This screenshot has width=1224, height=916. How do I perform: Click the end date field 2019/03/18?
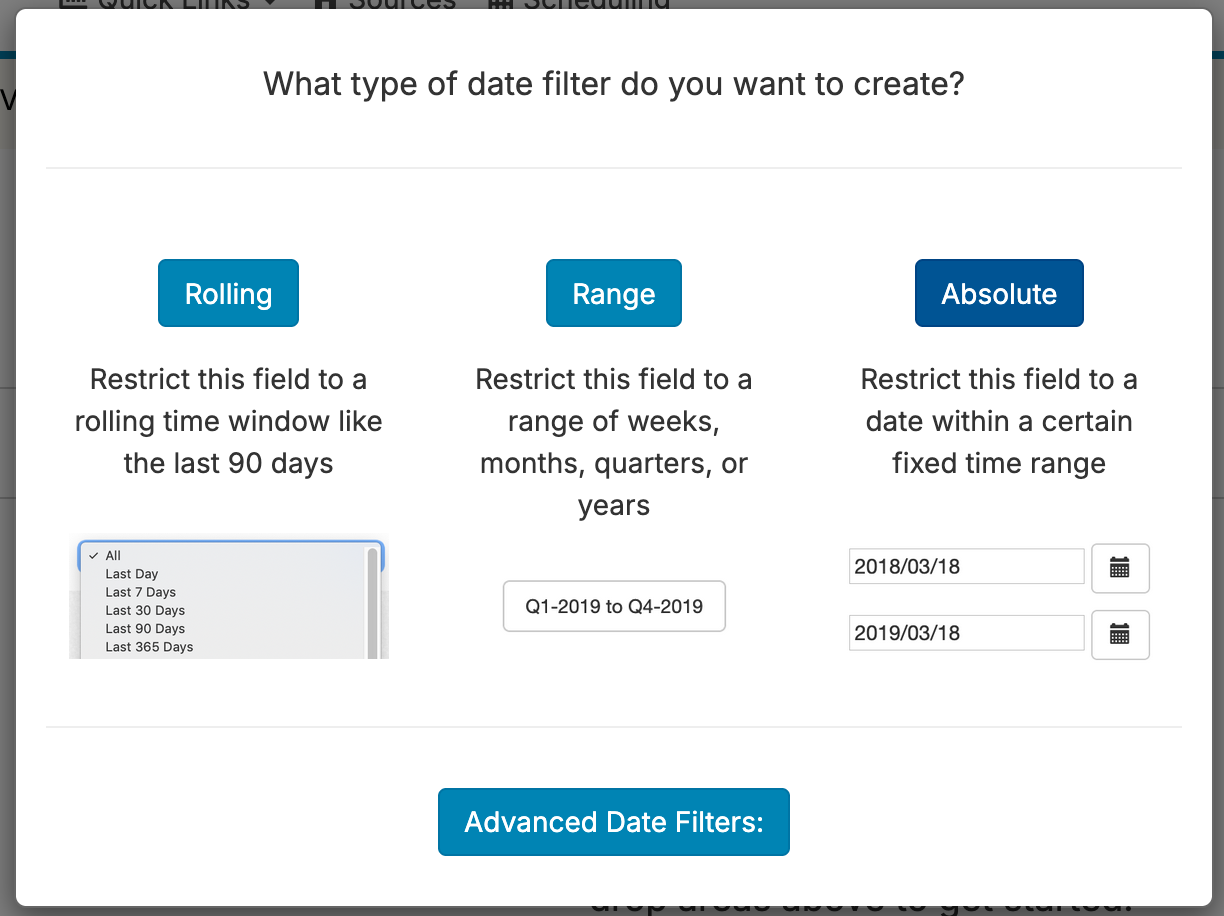point(965,633)
